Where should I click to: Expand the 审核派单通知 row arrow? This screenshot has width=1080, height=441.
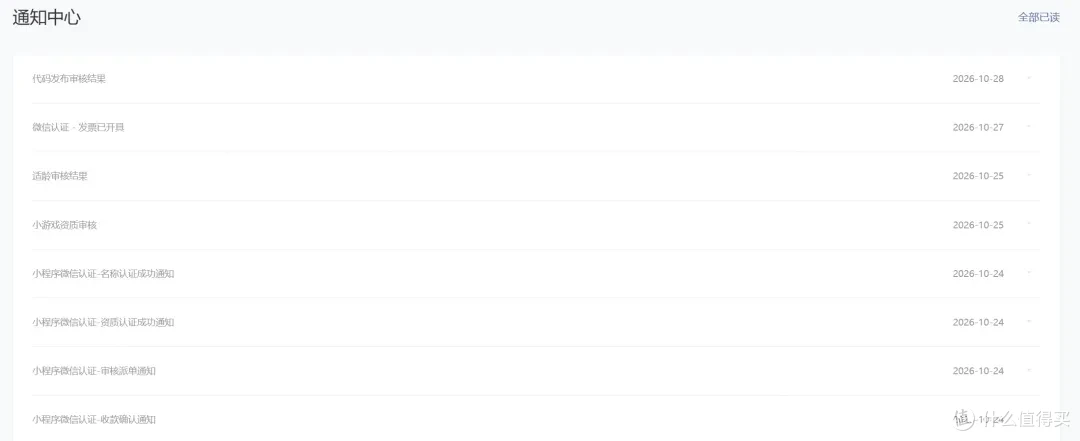pos(1029,369)
